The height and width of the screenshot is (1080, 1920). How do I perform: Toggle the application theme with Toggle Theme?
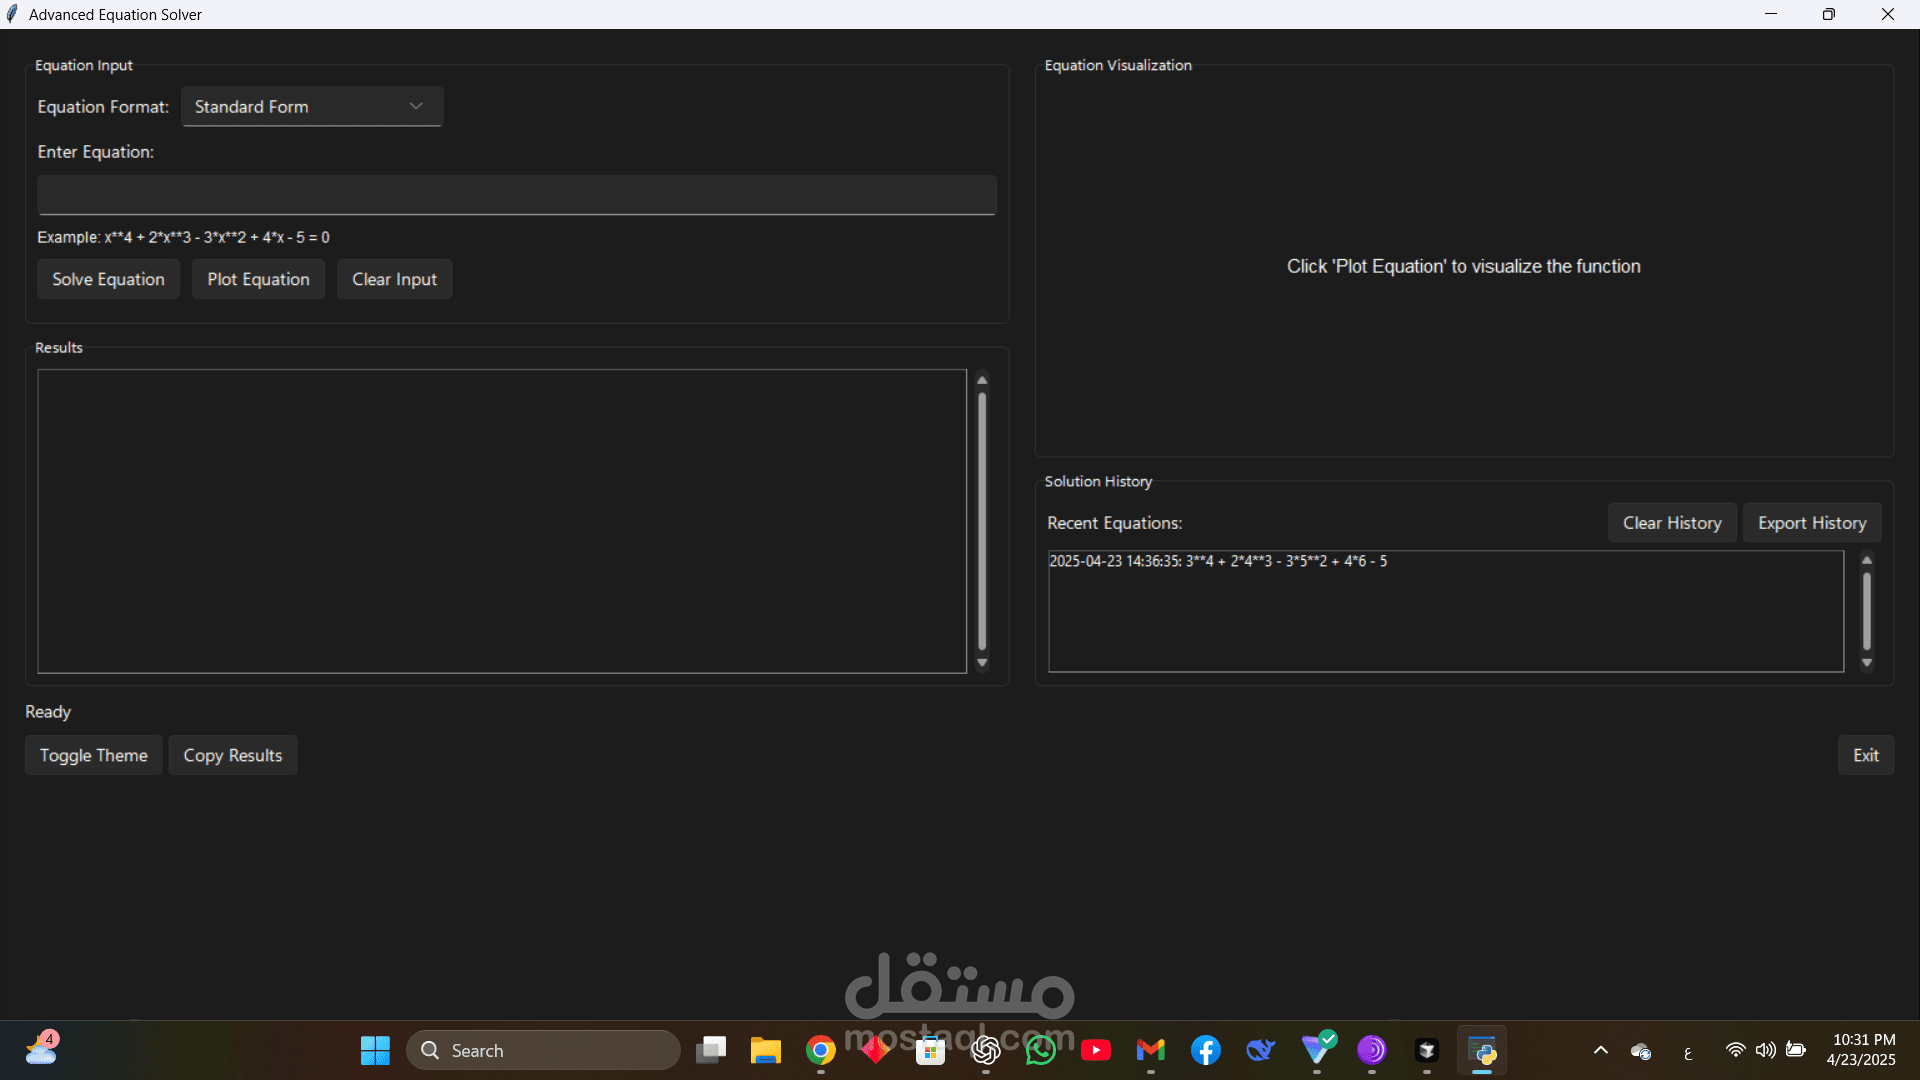[x=93, y=755]
